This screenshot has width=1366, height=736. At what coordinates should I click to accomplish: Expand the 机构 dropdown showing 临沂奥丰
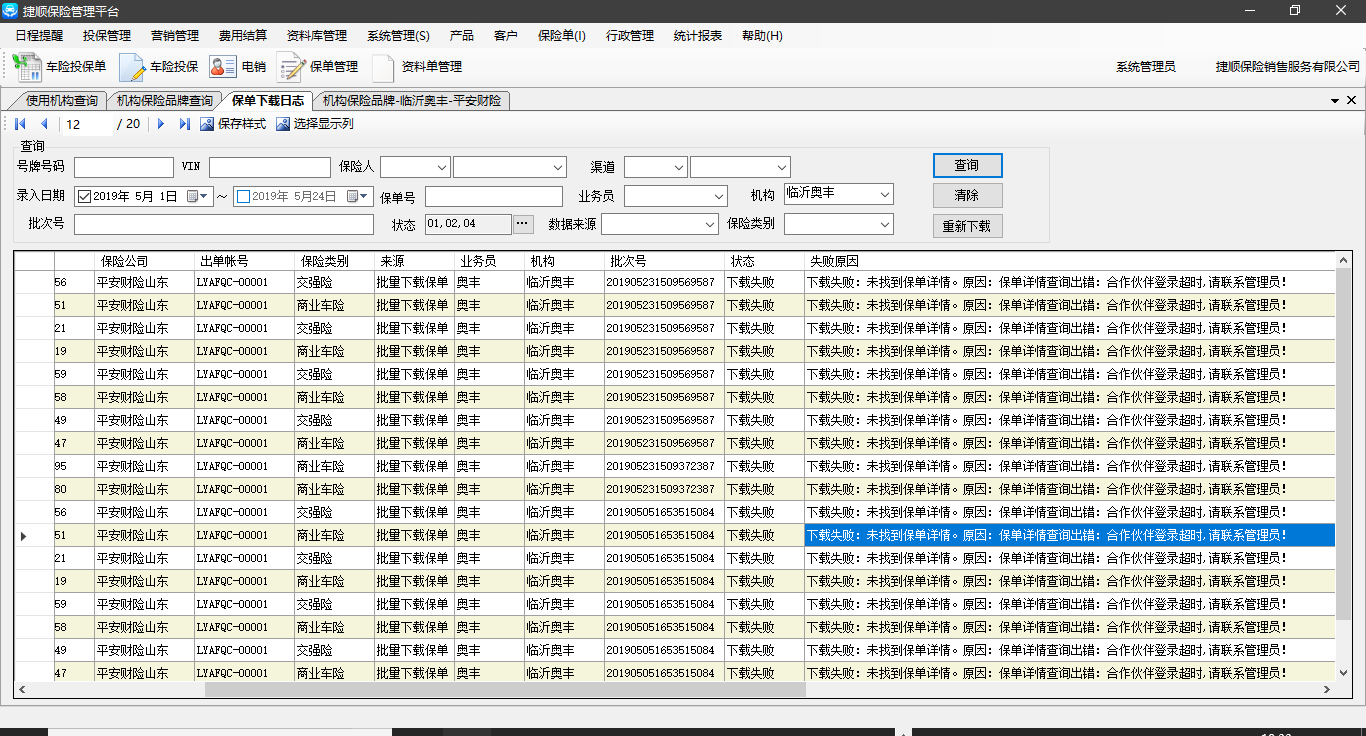pos(883,194)
